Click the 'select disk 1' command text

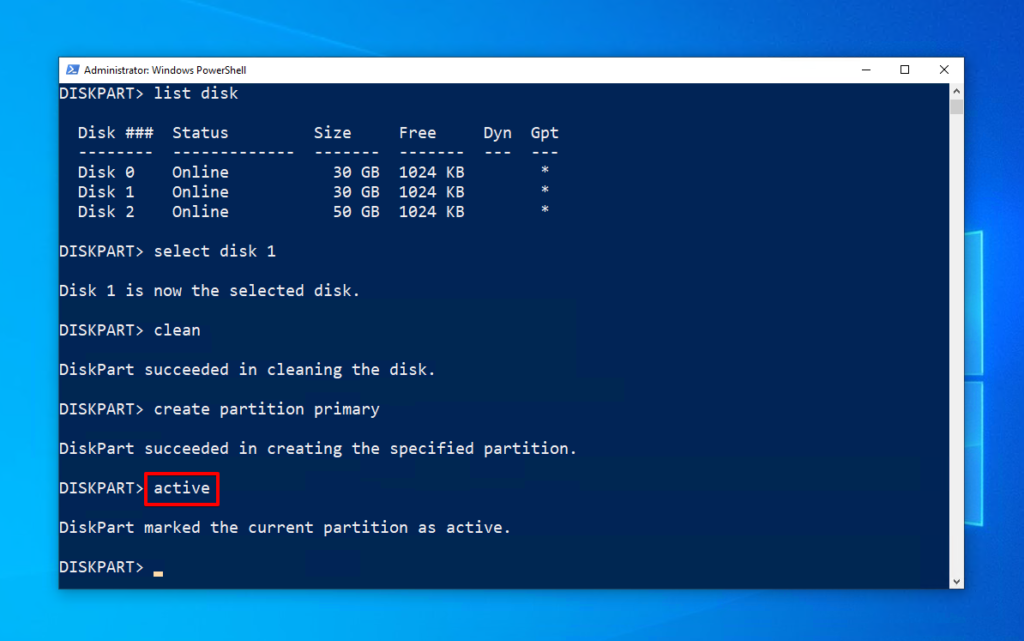[x=215, y=251]
